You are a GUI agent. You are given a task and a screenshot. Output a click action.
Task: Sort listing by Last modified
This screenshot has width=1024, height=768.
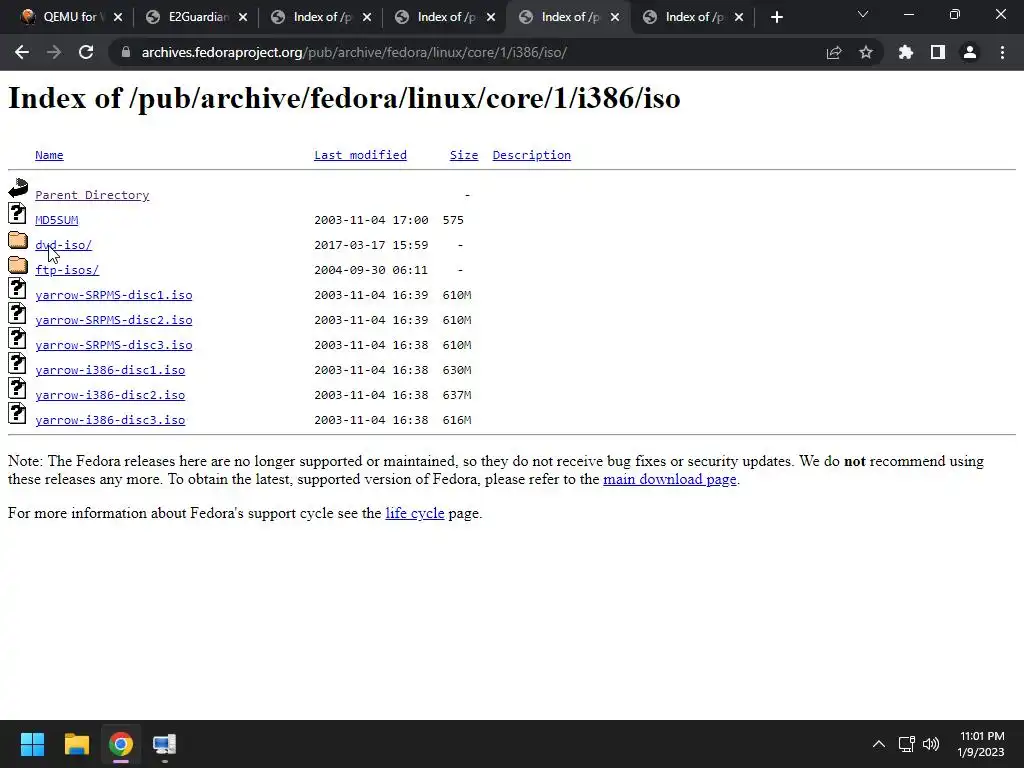(x=360, y=155)
